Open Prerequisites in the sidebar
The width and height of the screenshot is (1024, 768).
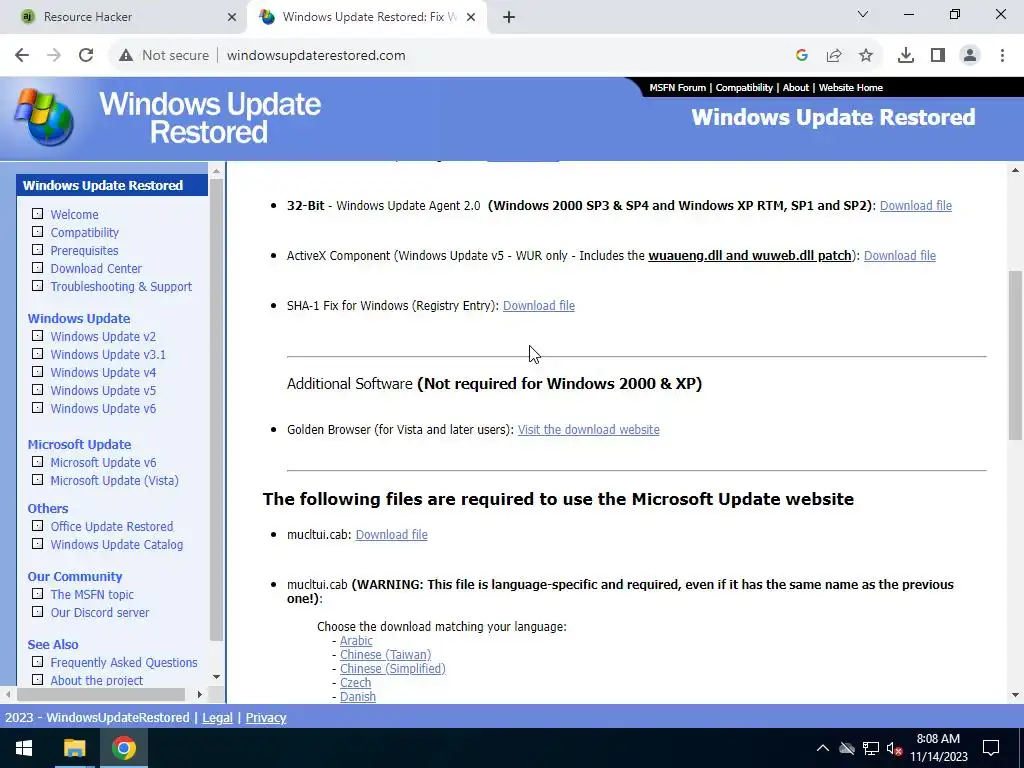tap(84, 251)
